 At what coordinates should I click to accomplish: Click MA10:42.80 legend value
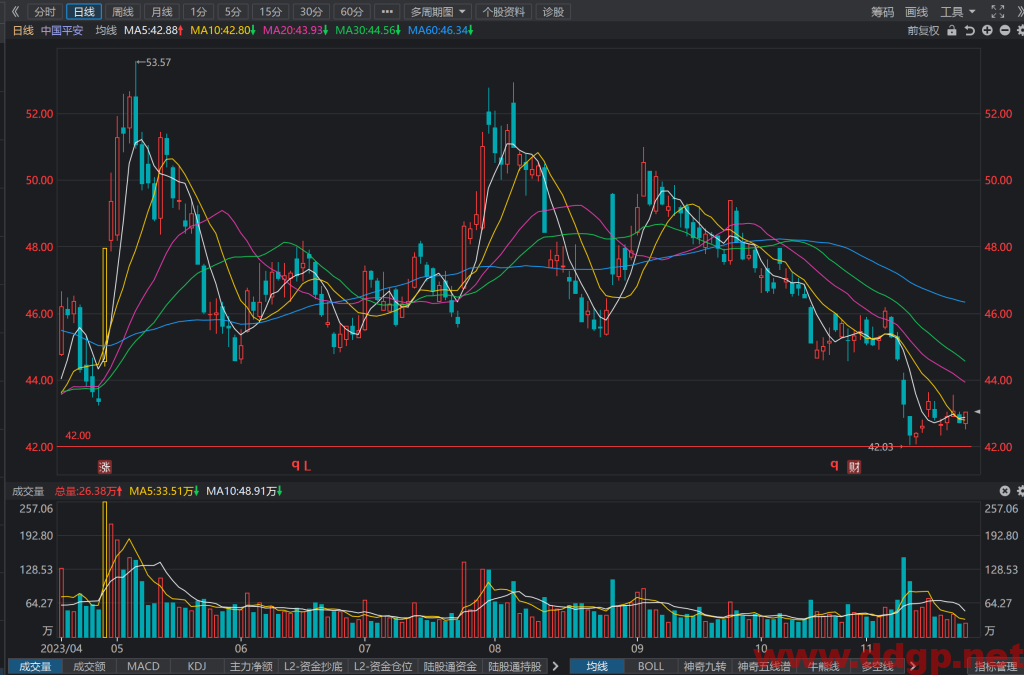coord(223,31)
